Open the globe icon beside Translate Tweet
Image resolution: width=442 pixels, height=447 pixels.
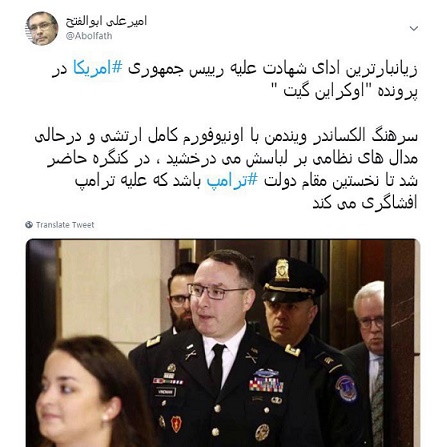29,225
